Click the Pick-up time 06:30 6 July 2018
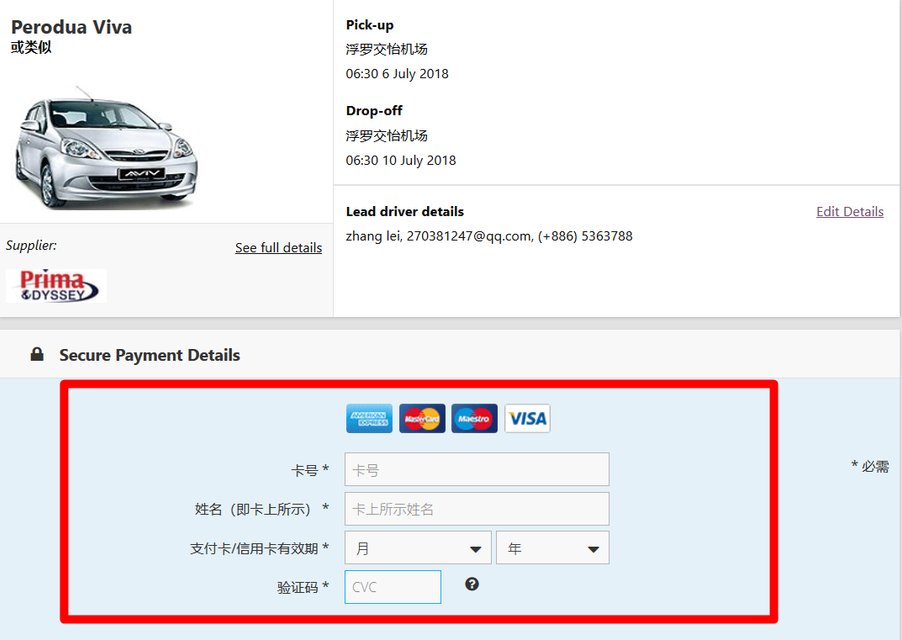 (x=397, y=74)
